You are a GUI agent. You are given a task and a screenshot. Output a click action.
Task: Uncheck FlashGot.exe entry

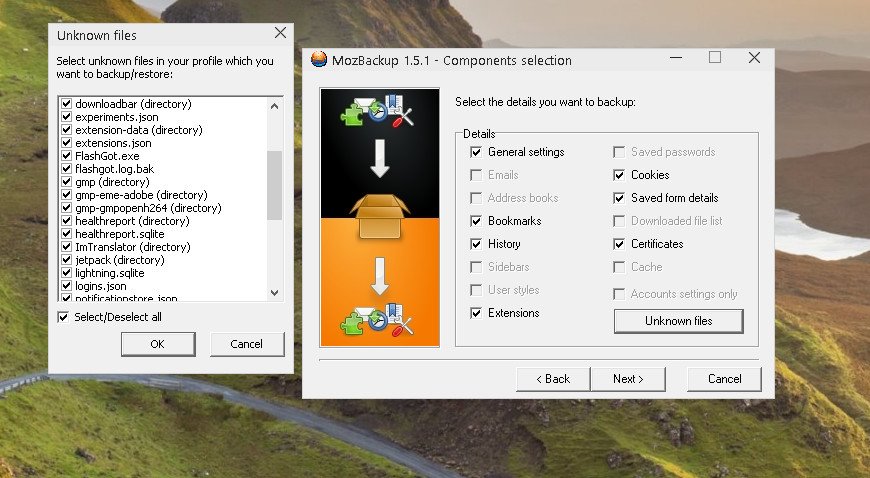pos(67,156)
